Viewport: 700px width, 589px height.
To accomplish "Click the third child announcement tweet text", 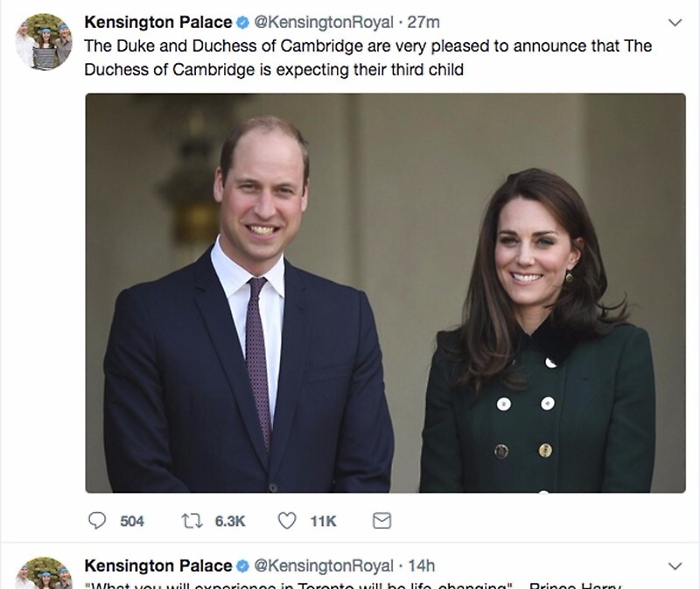I will point(368,58).
